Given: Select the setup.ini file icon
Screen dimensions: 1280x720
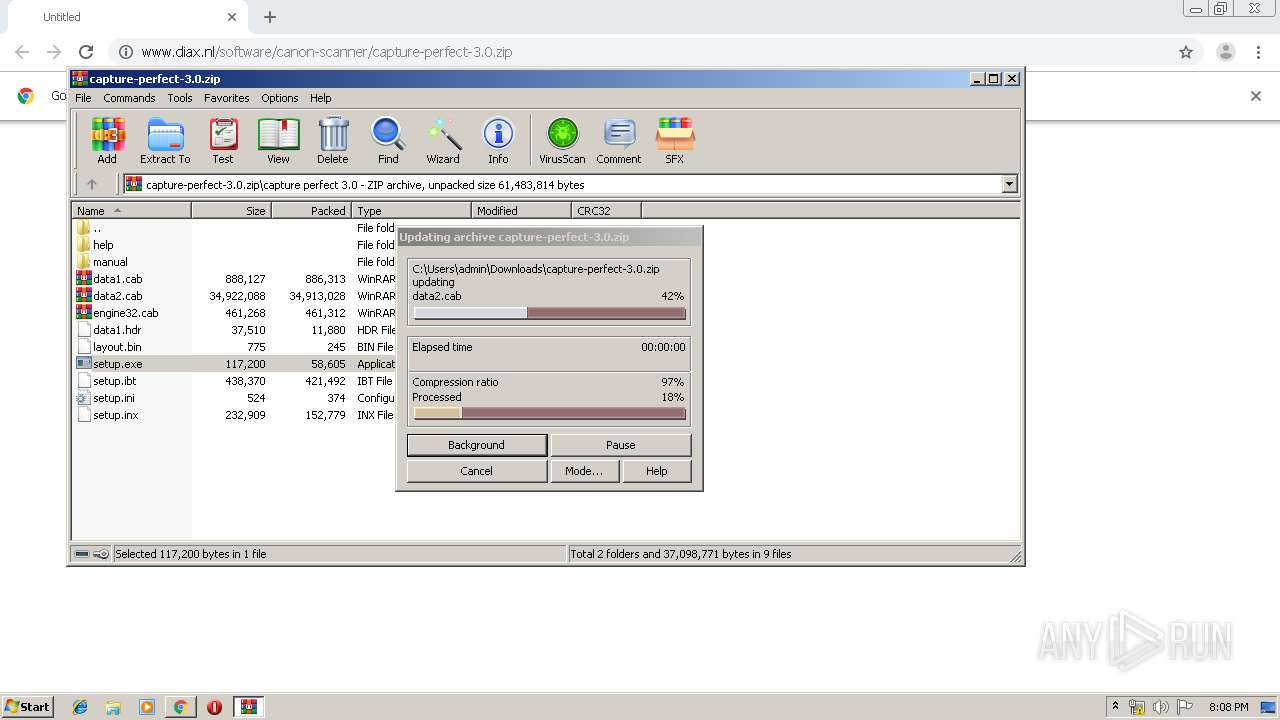Looking at the screenshot, I should [84, 397].
